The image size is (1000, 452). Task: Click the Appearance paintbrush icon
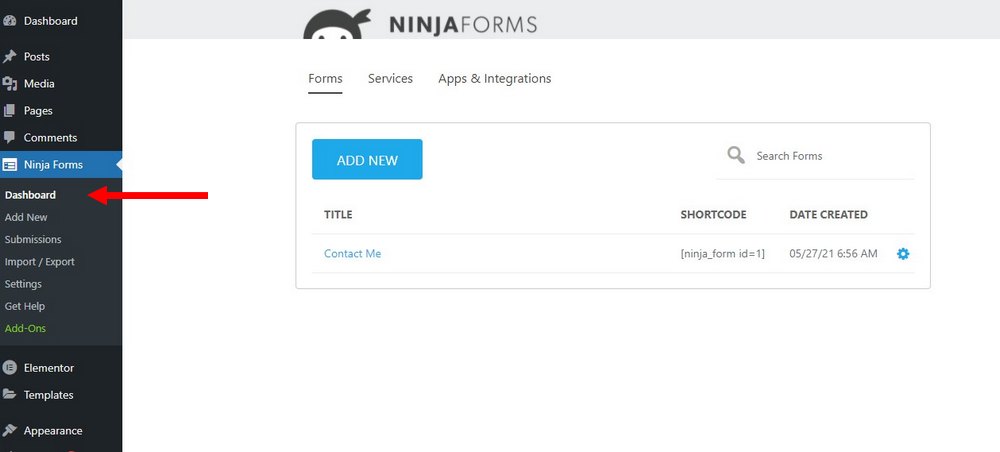click(9, 431)
